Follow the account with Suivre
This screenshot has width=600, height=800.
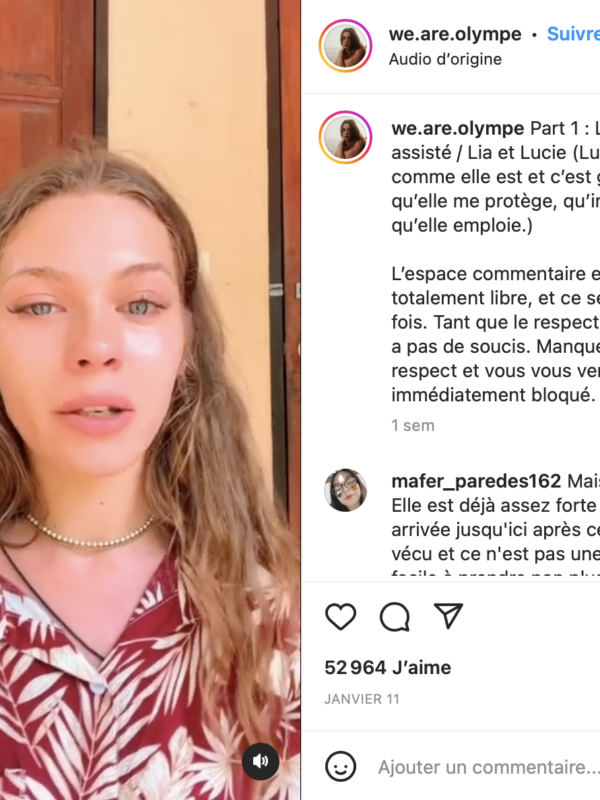pyautogui.click(x=573, y=34)
